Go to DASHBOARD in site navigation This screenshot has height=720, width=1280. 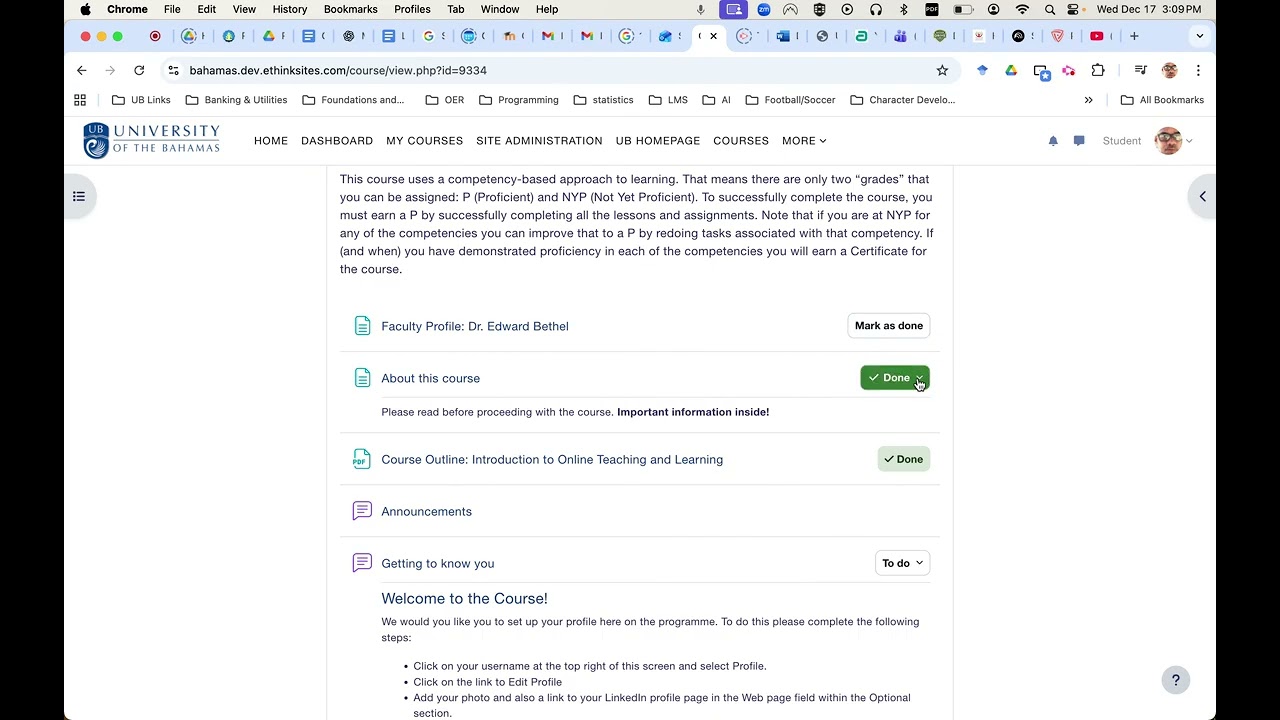[337, 141]
